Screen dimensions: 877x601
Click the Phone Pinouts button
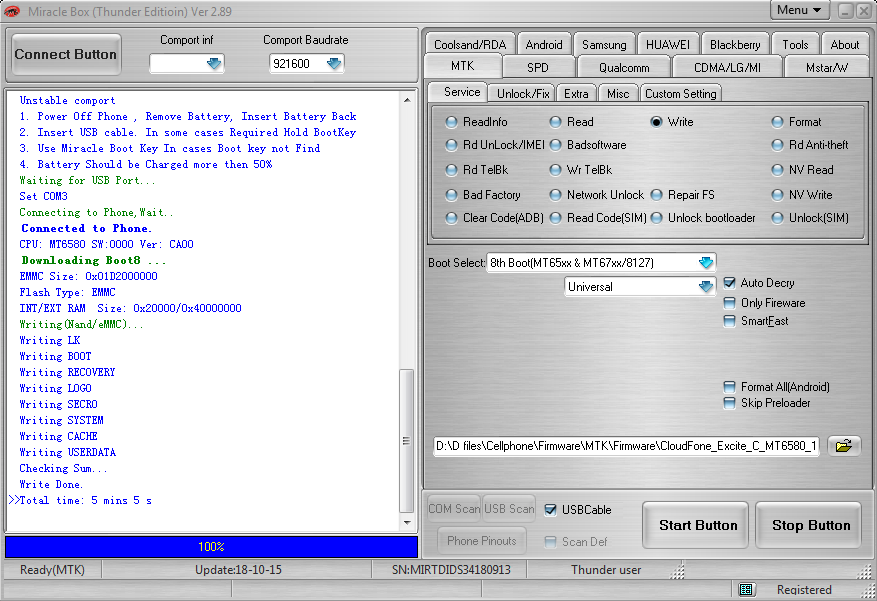pos(482,541)
